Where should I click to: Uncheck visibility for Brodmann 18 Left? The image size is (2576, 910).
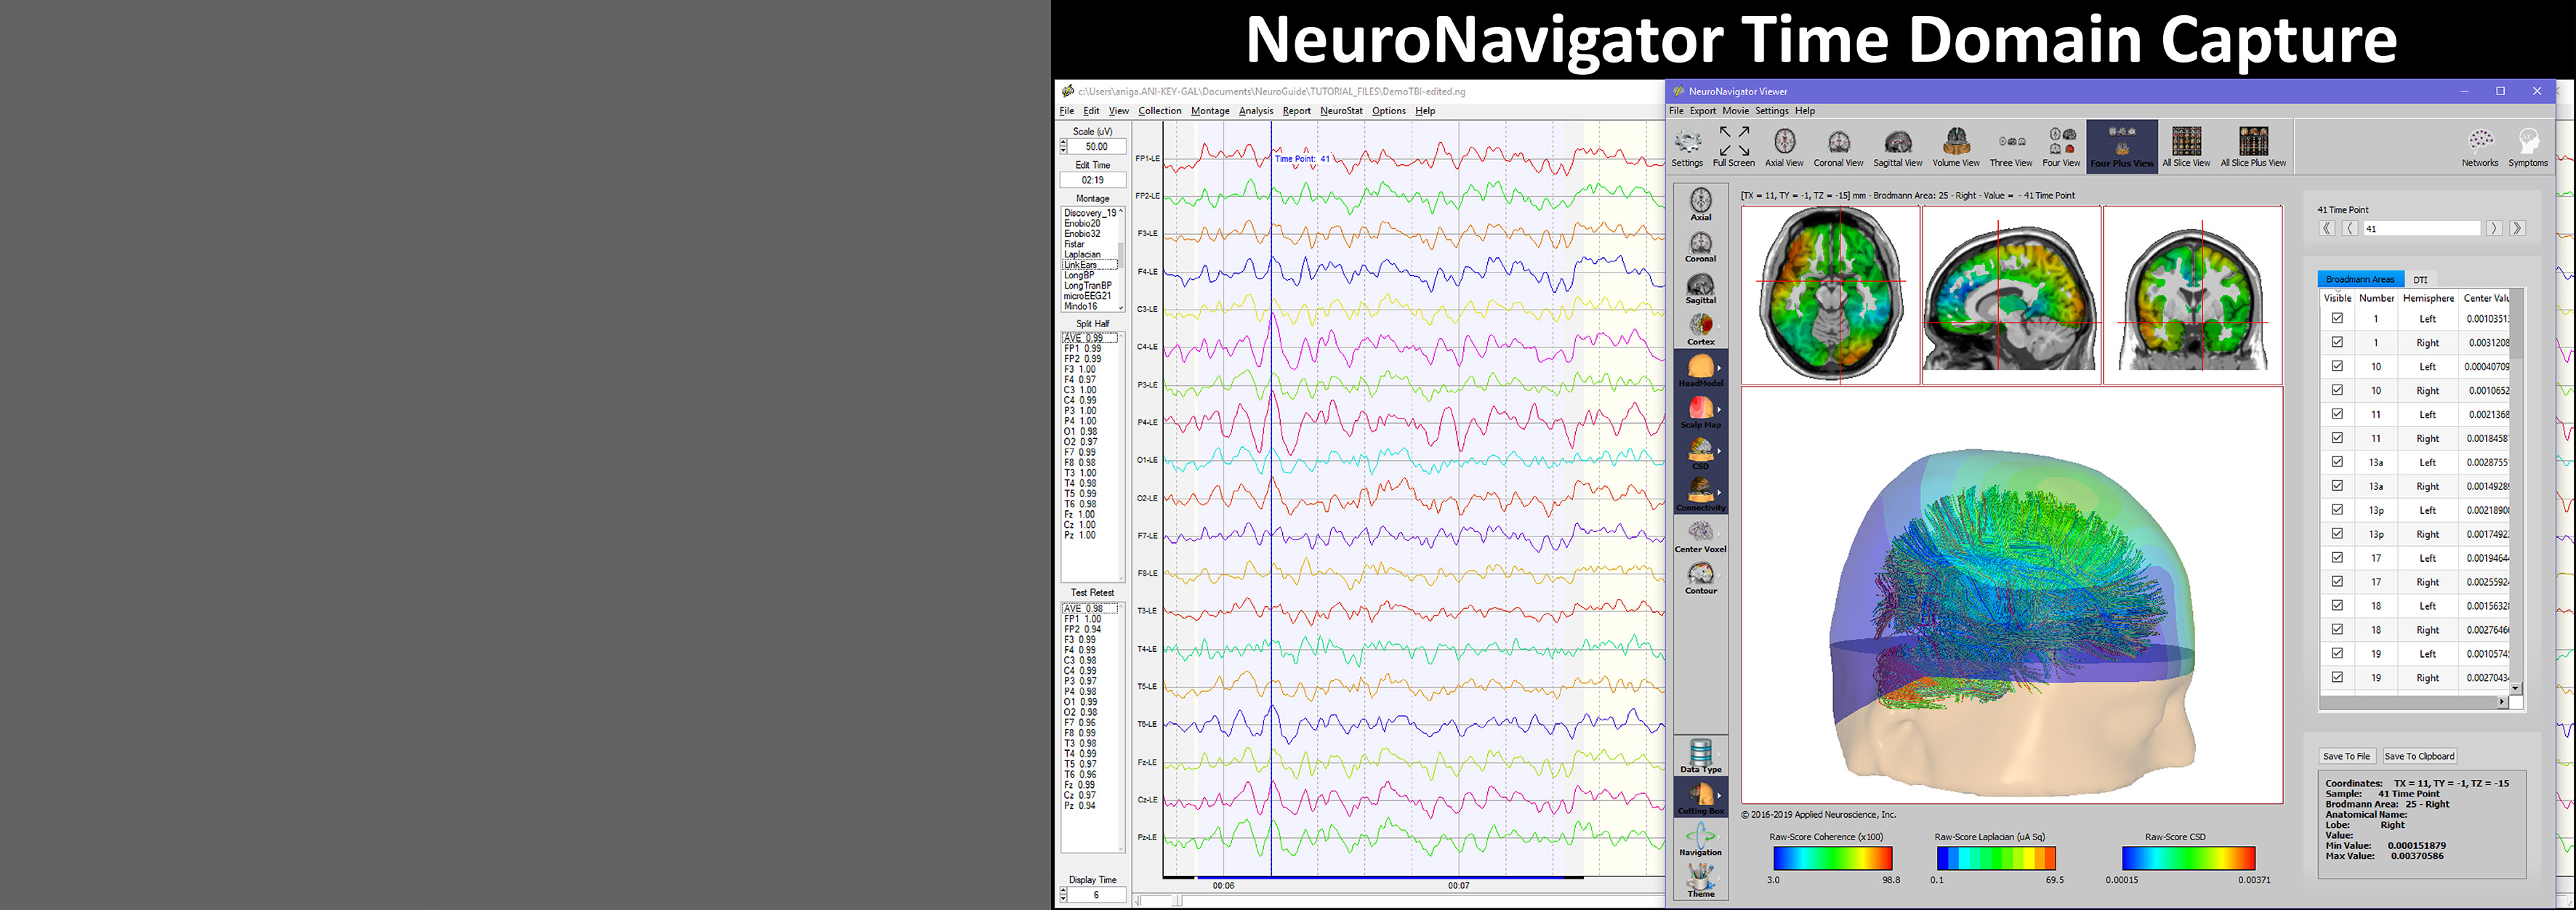[2337, 605]
